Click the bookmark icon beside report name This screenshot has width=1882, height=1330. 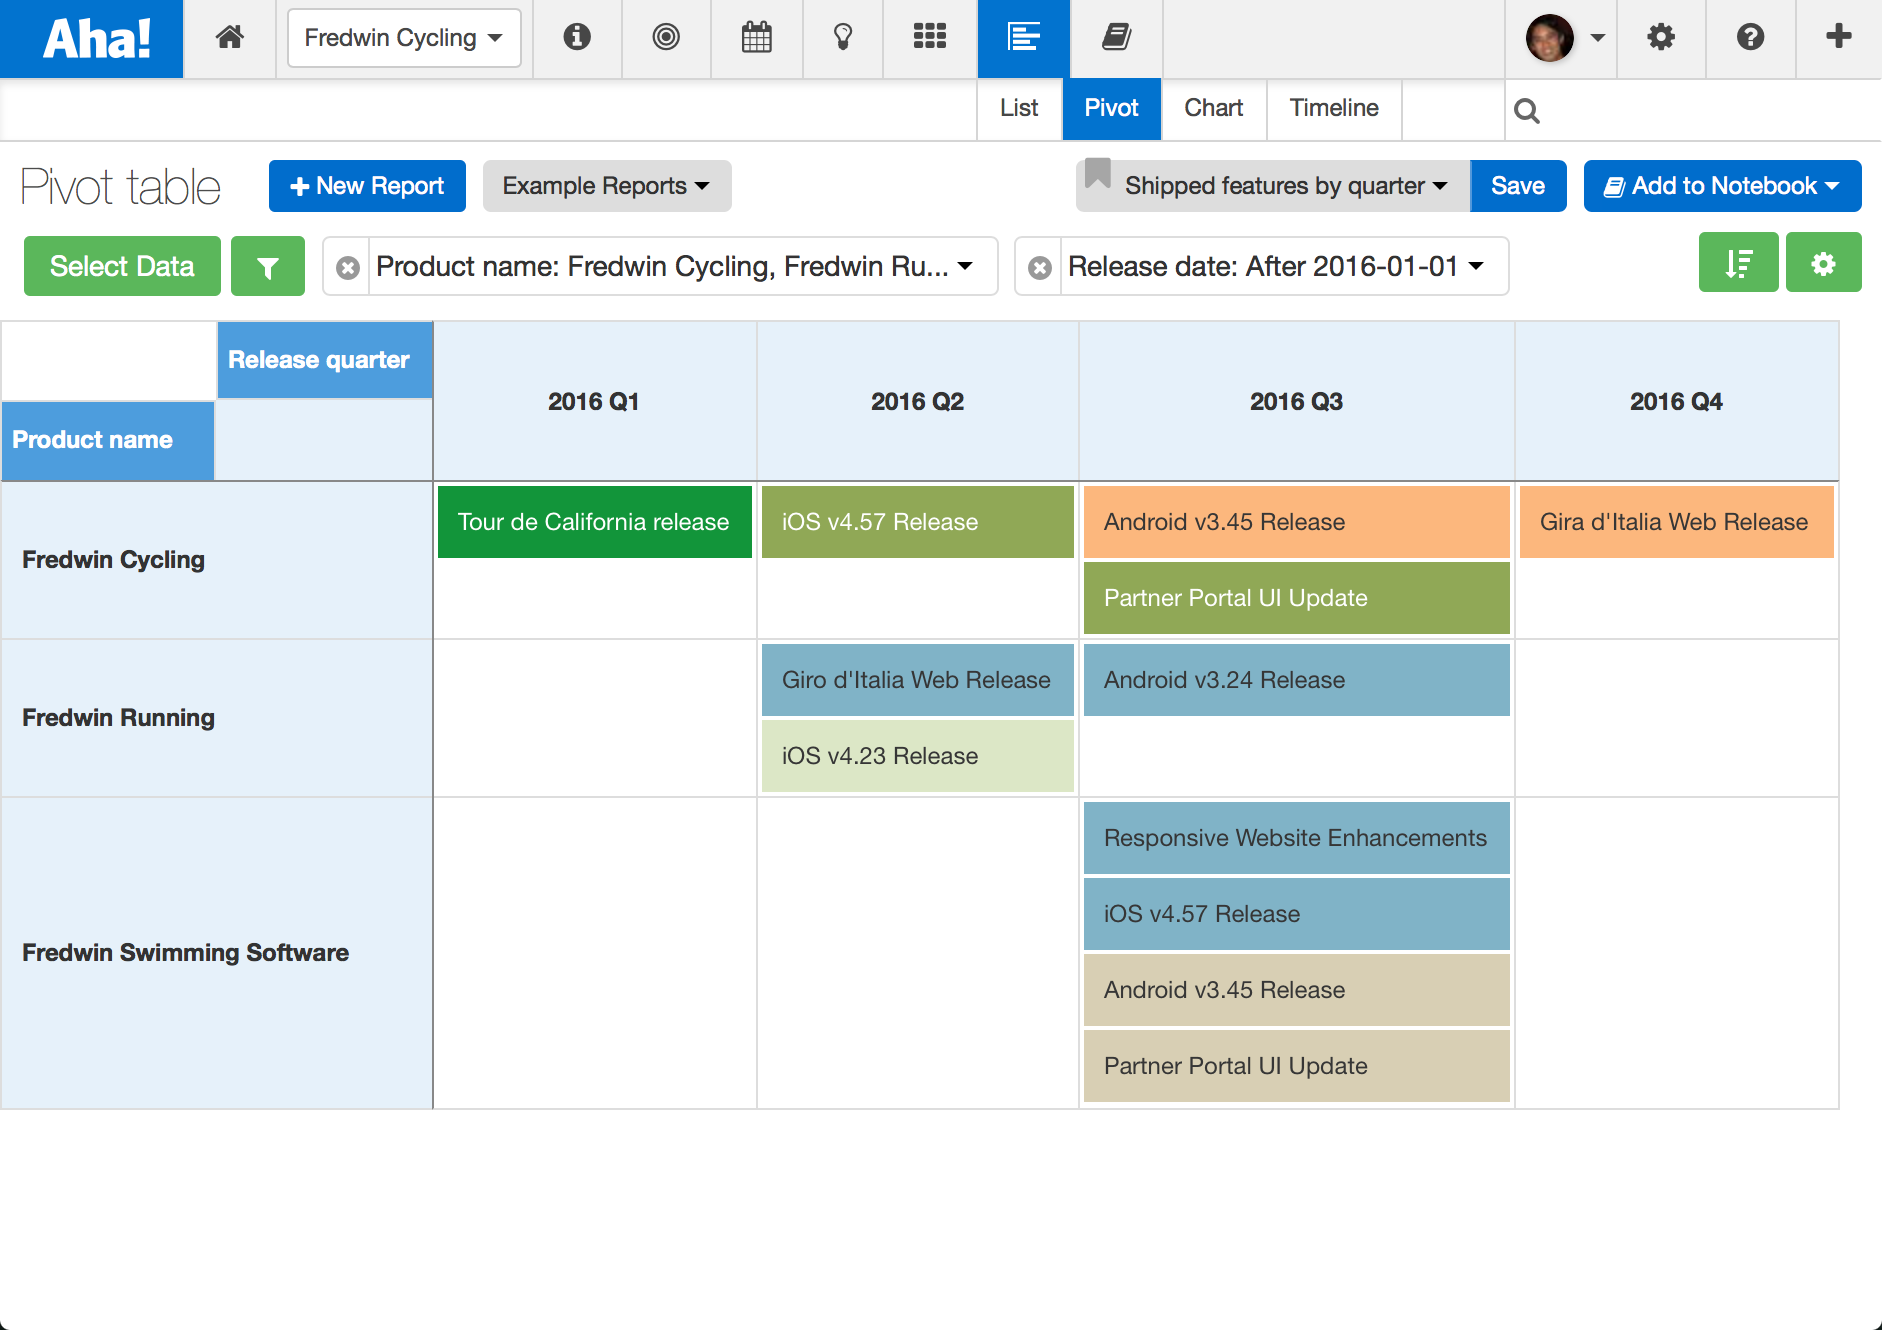[1098, 174]
